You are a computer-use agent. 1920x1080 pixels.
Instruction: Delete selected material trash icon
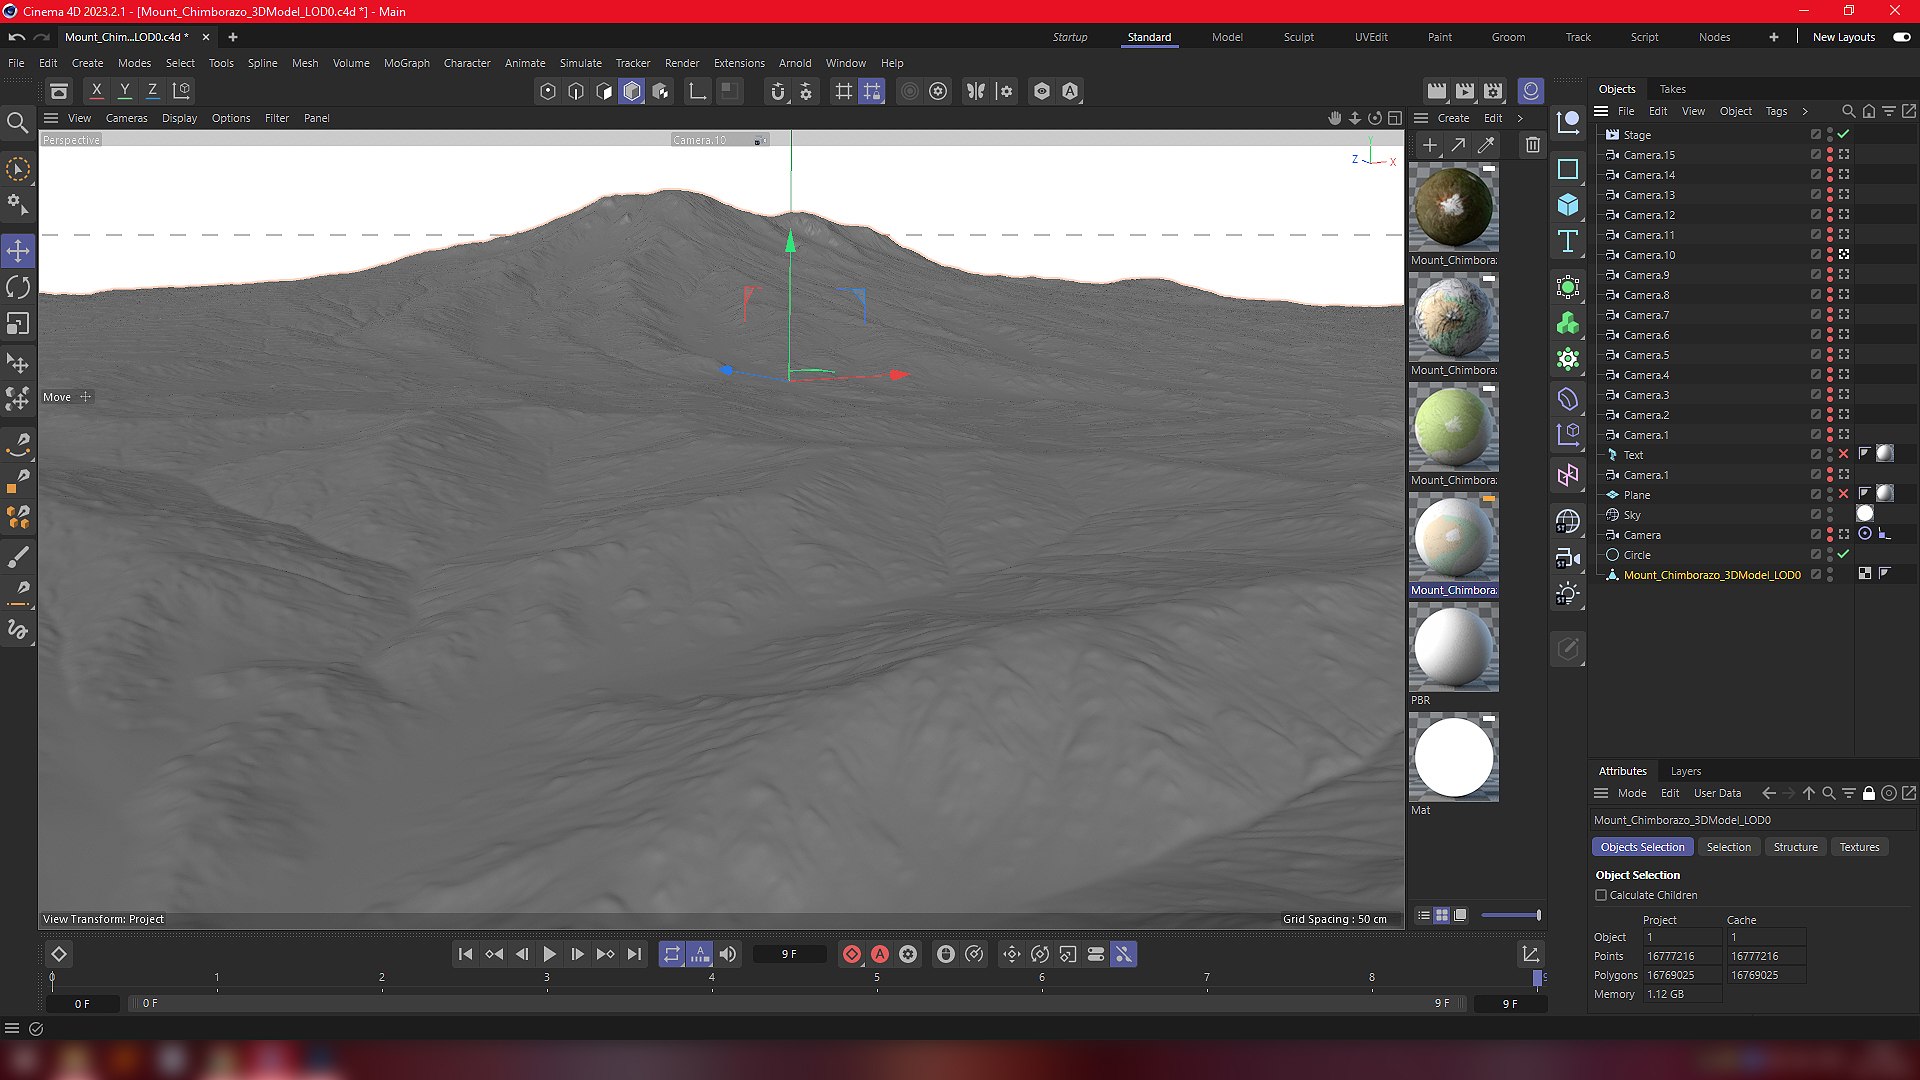pyautogui.click(x=1533, y=146)
